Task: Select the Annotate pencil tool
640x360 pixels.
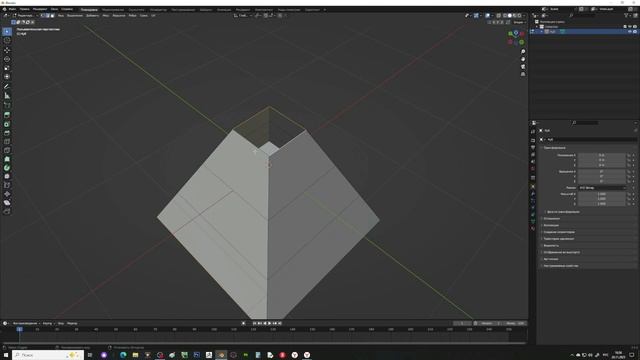Action: pyautogui.click(x=7, y=87)
